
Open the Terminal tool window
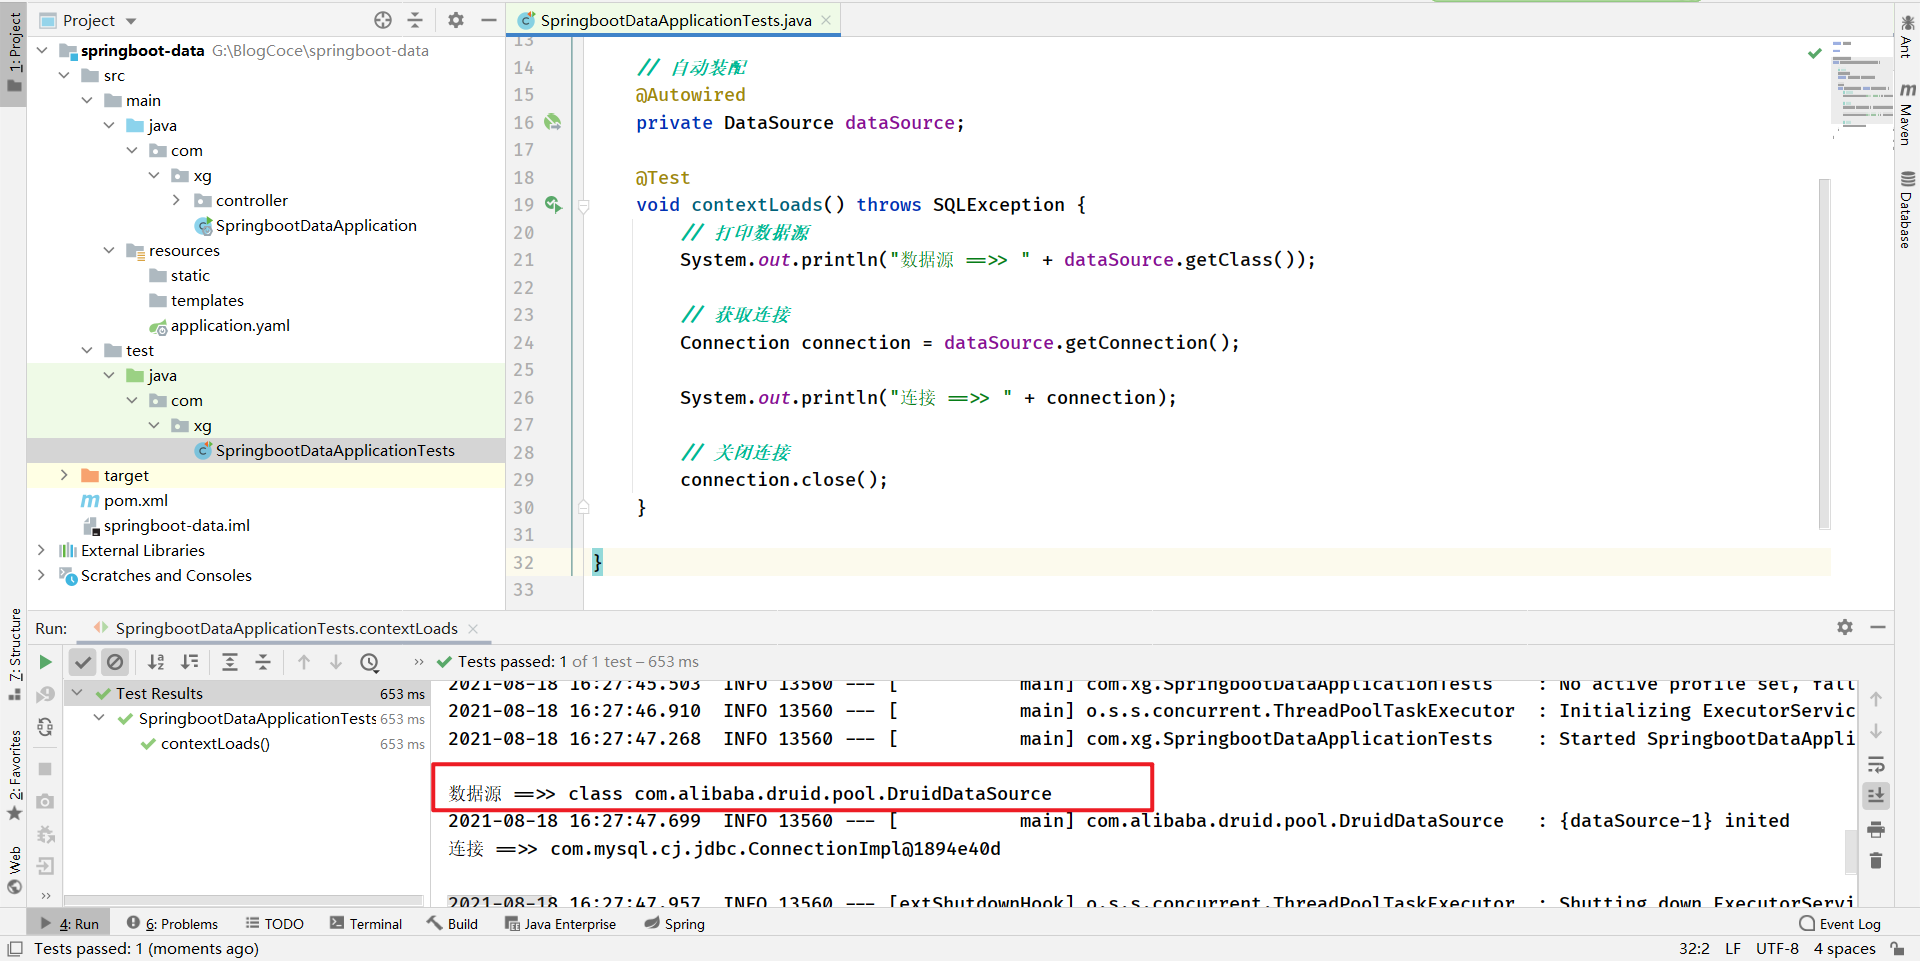(366, 923)
